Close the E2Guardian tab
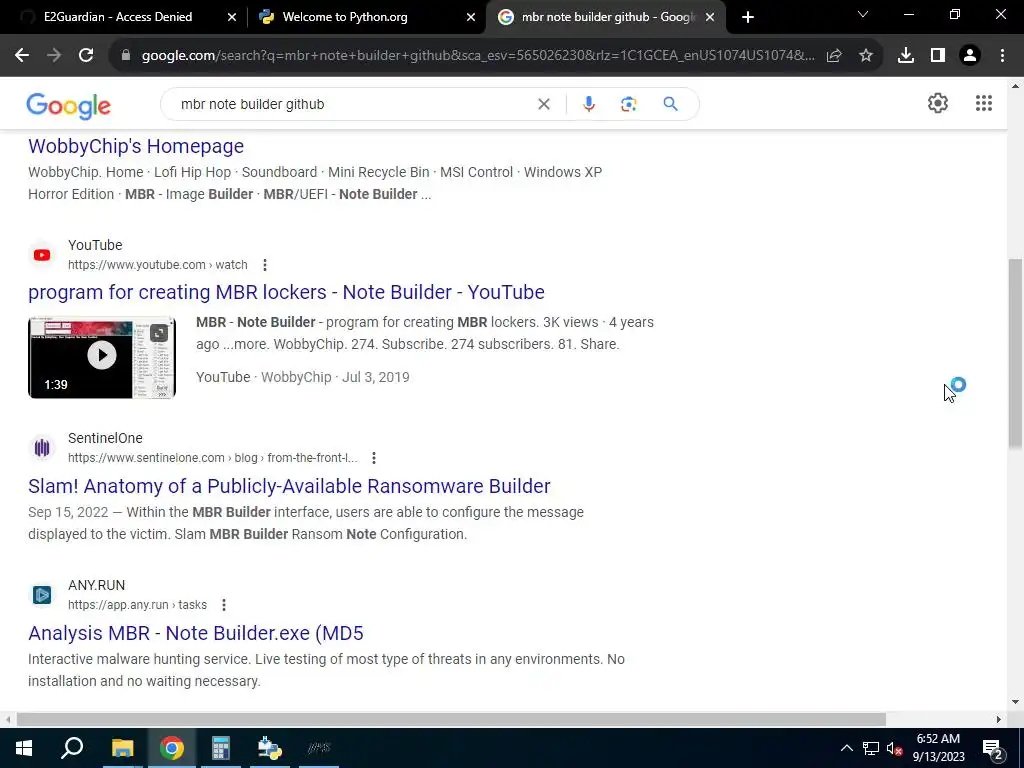Screen dimensions: 1024x768 [232, 18]
